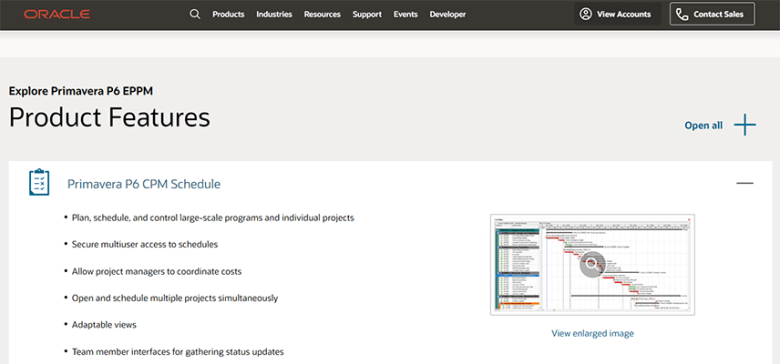Click bullet 'Secure multiuser access to schedules'
This screenshot has height=364, width=780.
pyautogui.click(x=145, y=245)
